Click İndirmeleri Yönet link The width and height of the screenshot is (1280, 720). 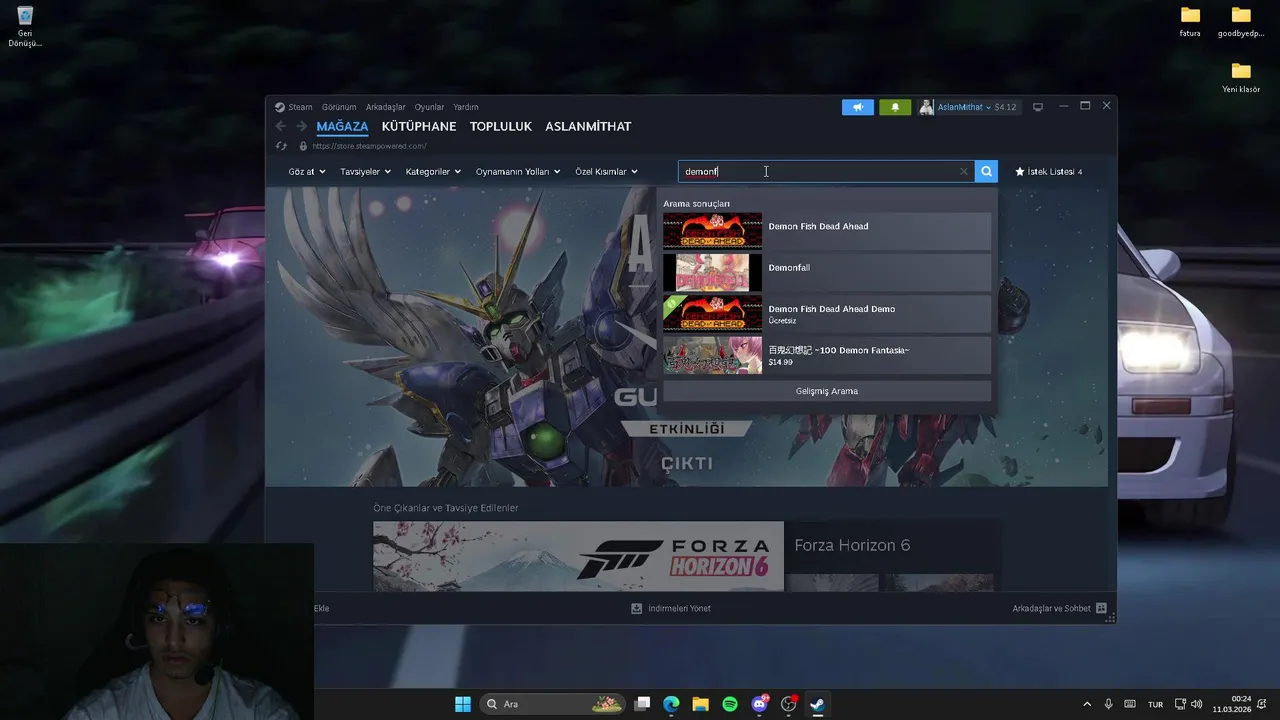[x=679, y=608]
